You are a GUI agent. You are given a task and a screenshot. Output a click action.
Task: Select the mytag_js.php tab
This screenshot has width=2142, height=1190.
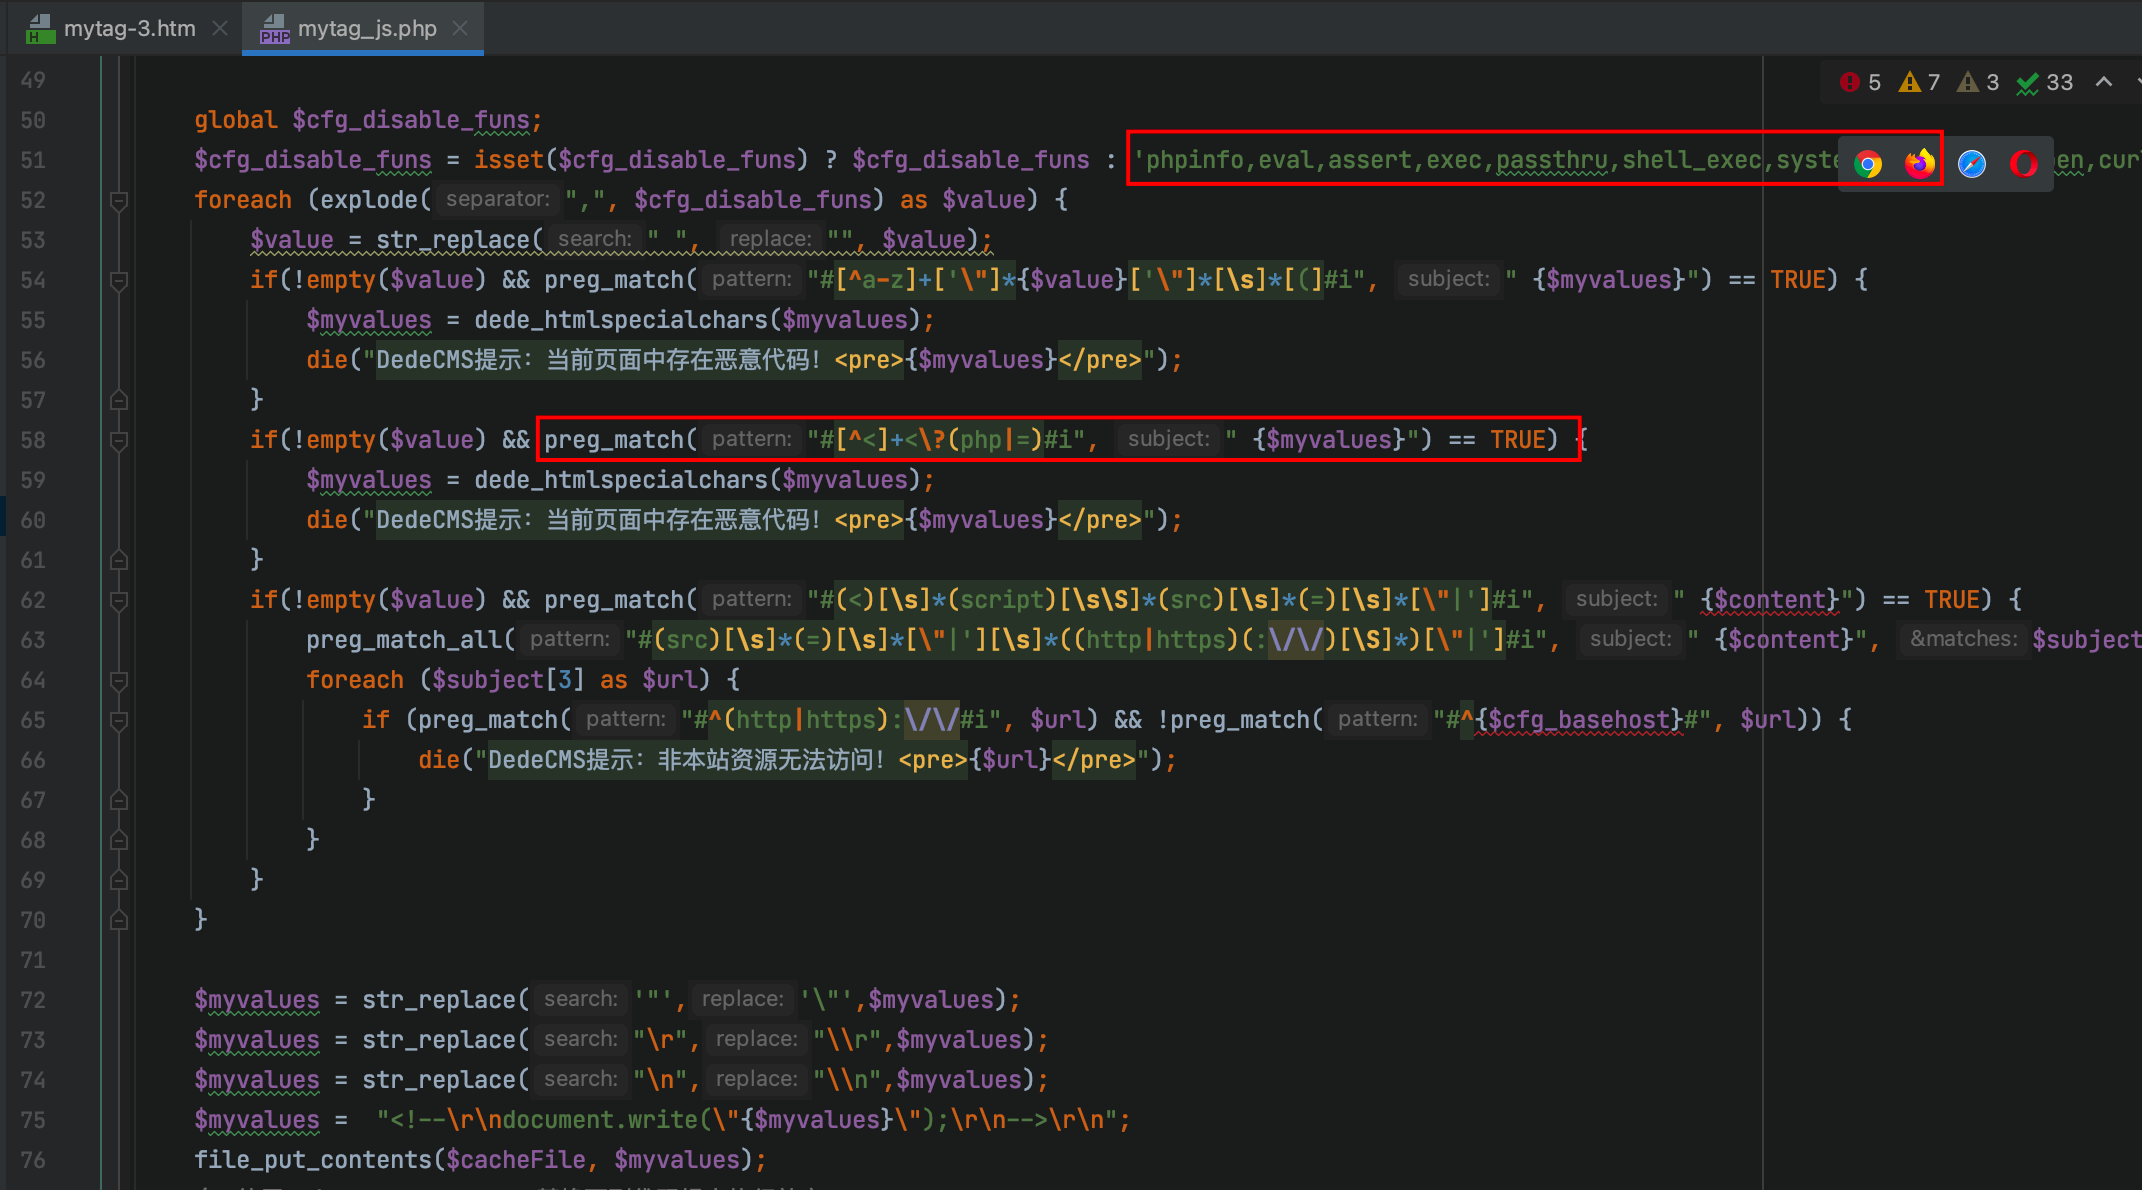click(x=366, y=28)
